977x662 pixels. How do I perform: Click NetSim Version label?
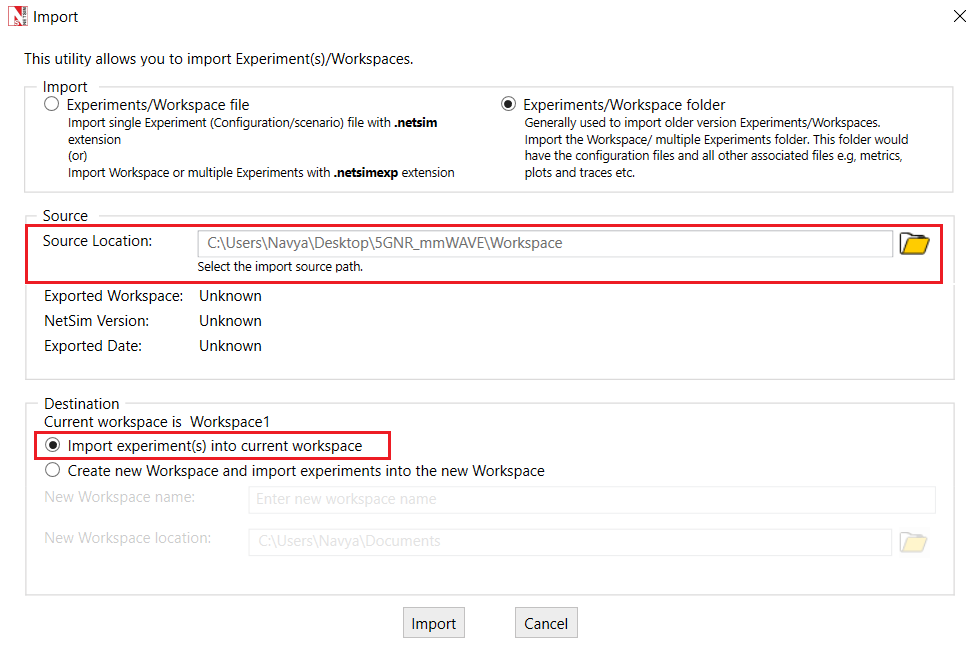pos(97,321)
